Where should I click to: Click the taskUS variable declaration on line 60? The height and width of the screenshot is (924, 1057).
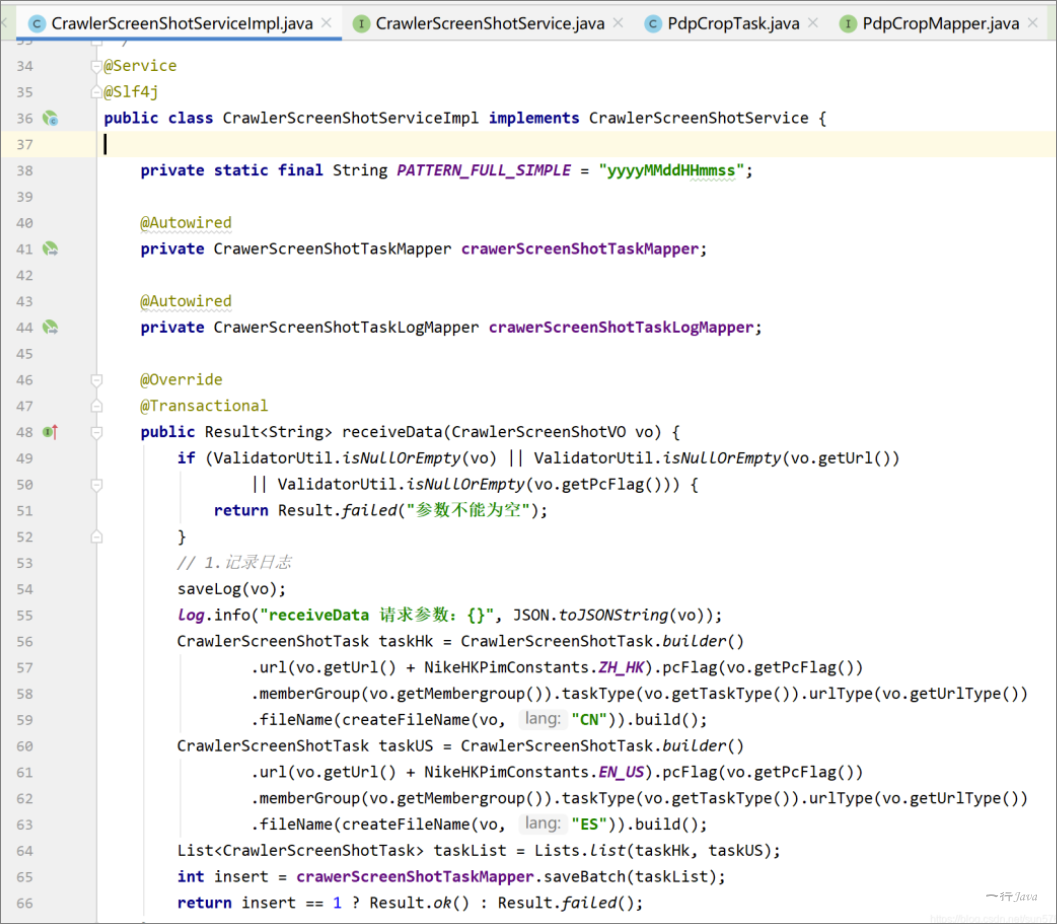[406, 746]
